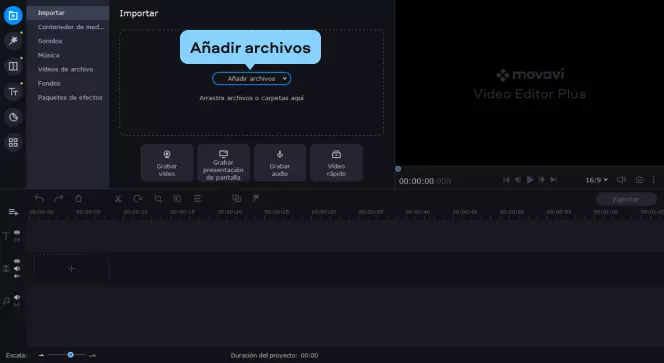The height and width of the screenshot is (363, 664).
Task: Open the player three-dot options menu
Action: [654, 180]
